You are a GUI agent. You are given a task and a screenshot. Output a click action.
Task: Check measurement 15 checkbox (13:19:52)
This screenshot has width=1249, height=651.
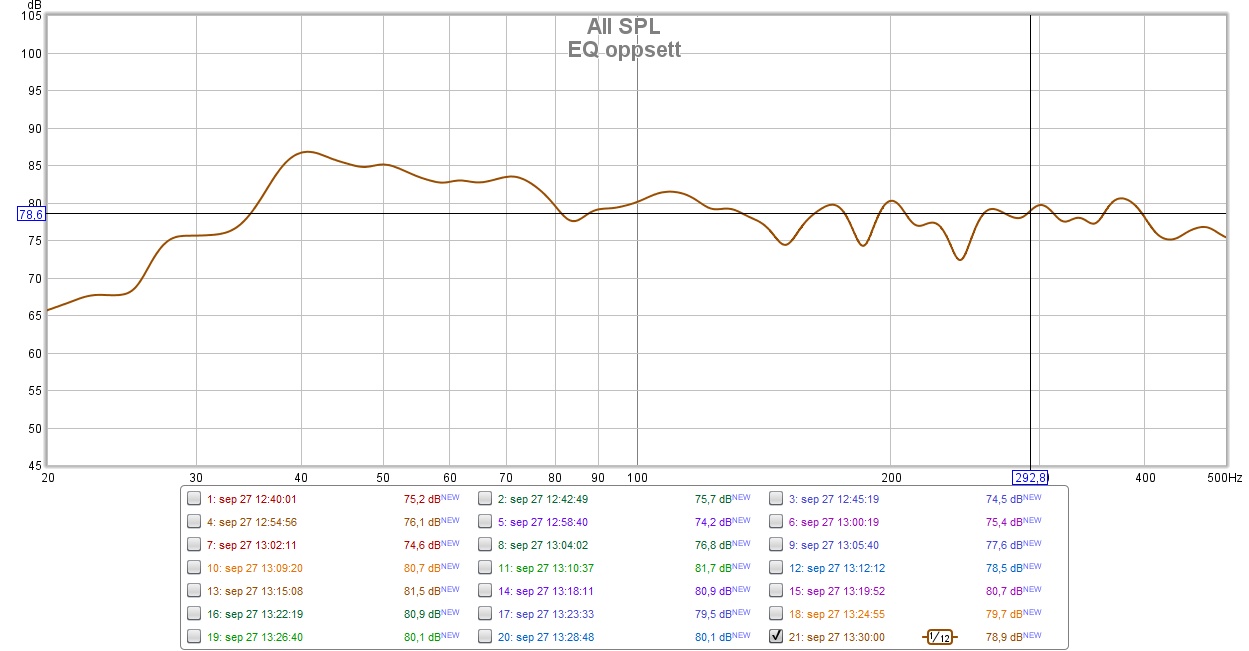coord(776,590)
